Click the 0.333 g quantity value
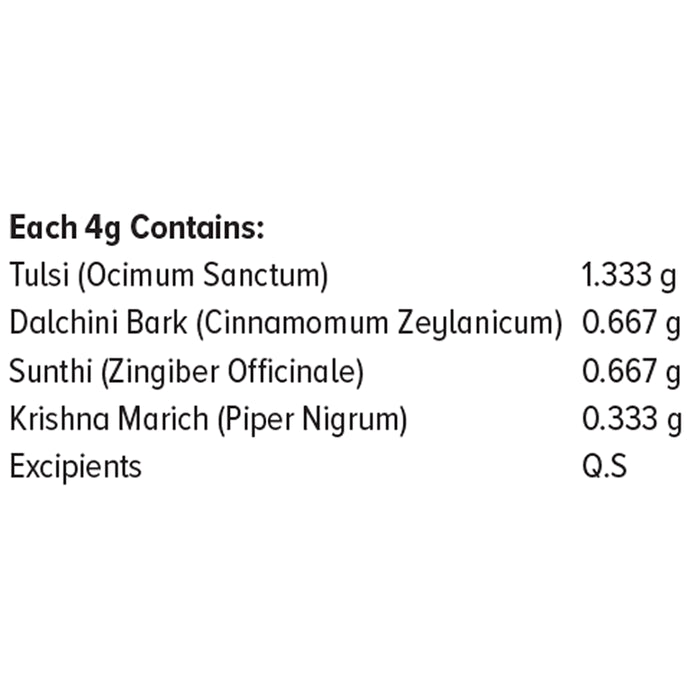 tap(632, 419)
